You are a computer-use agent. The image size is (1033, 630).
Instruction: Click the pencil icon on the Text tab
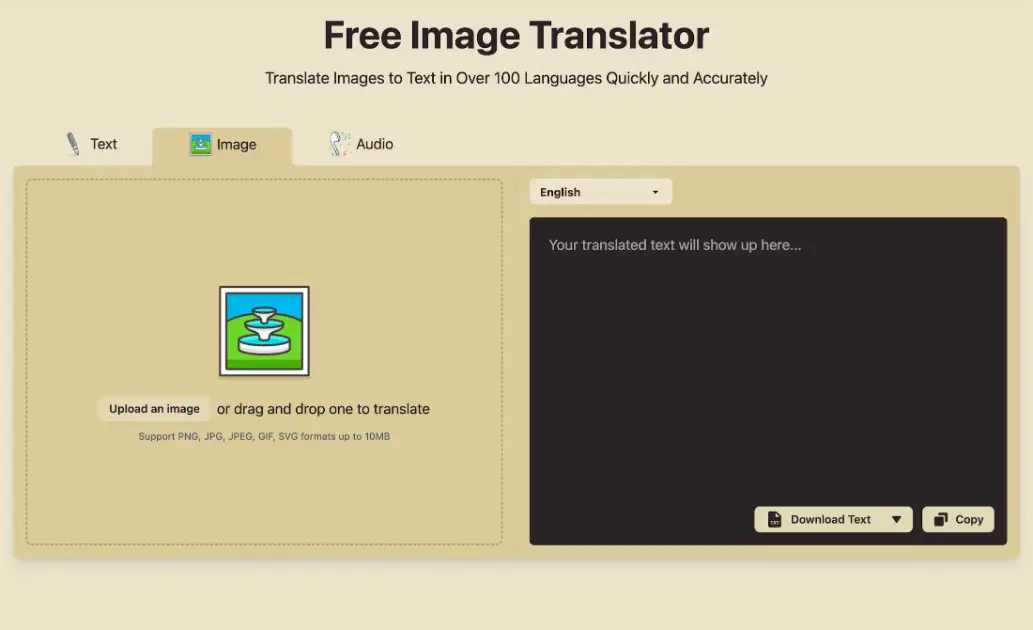pyautogui.click(x=71, y=143)
